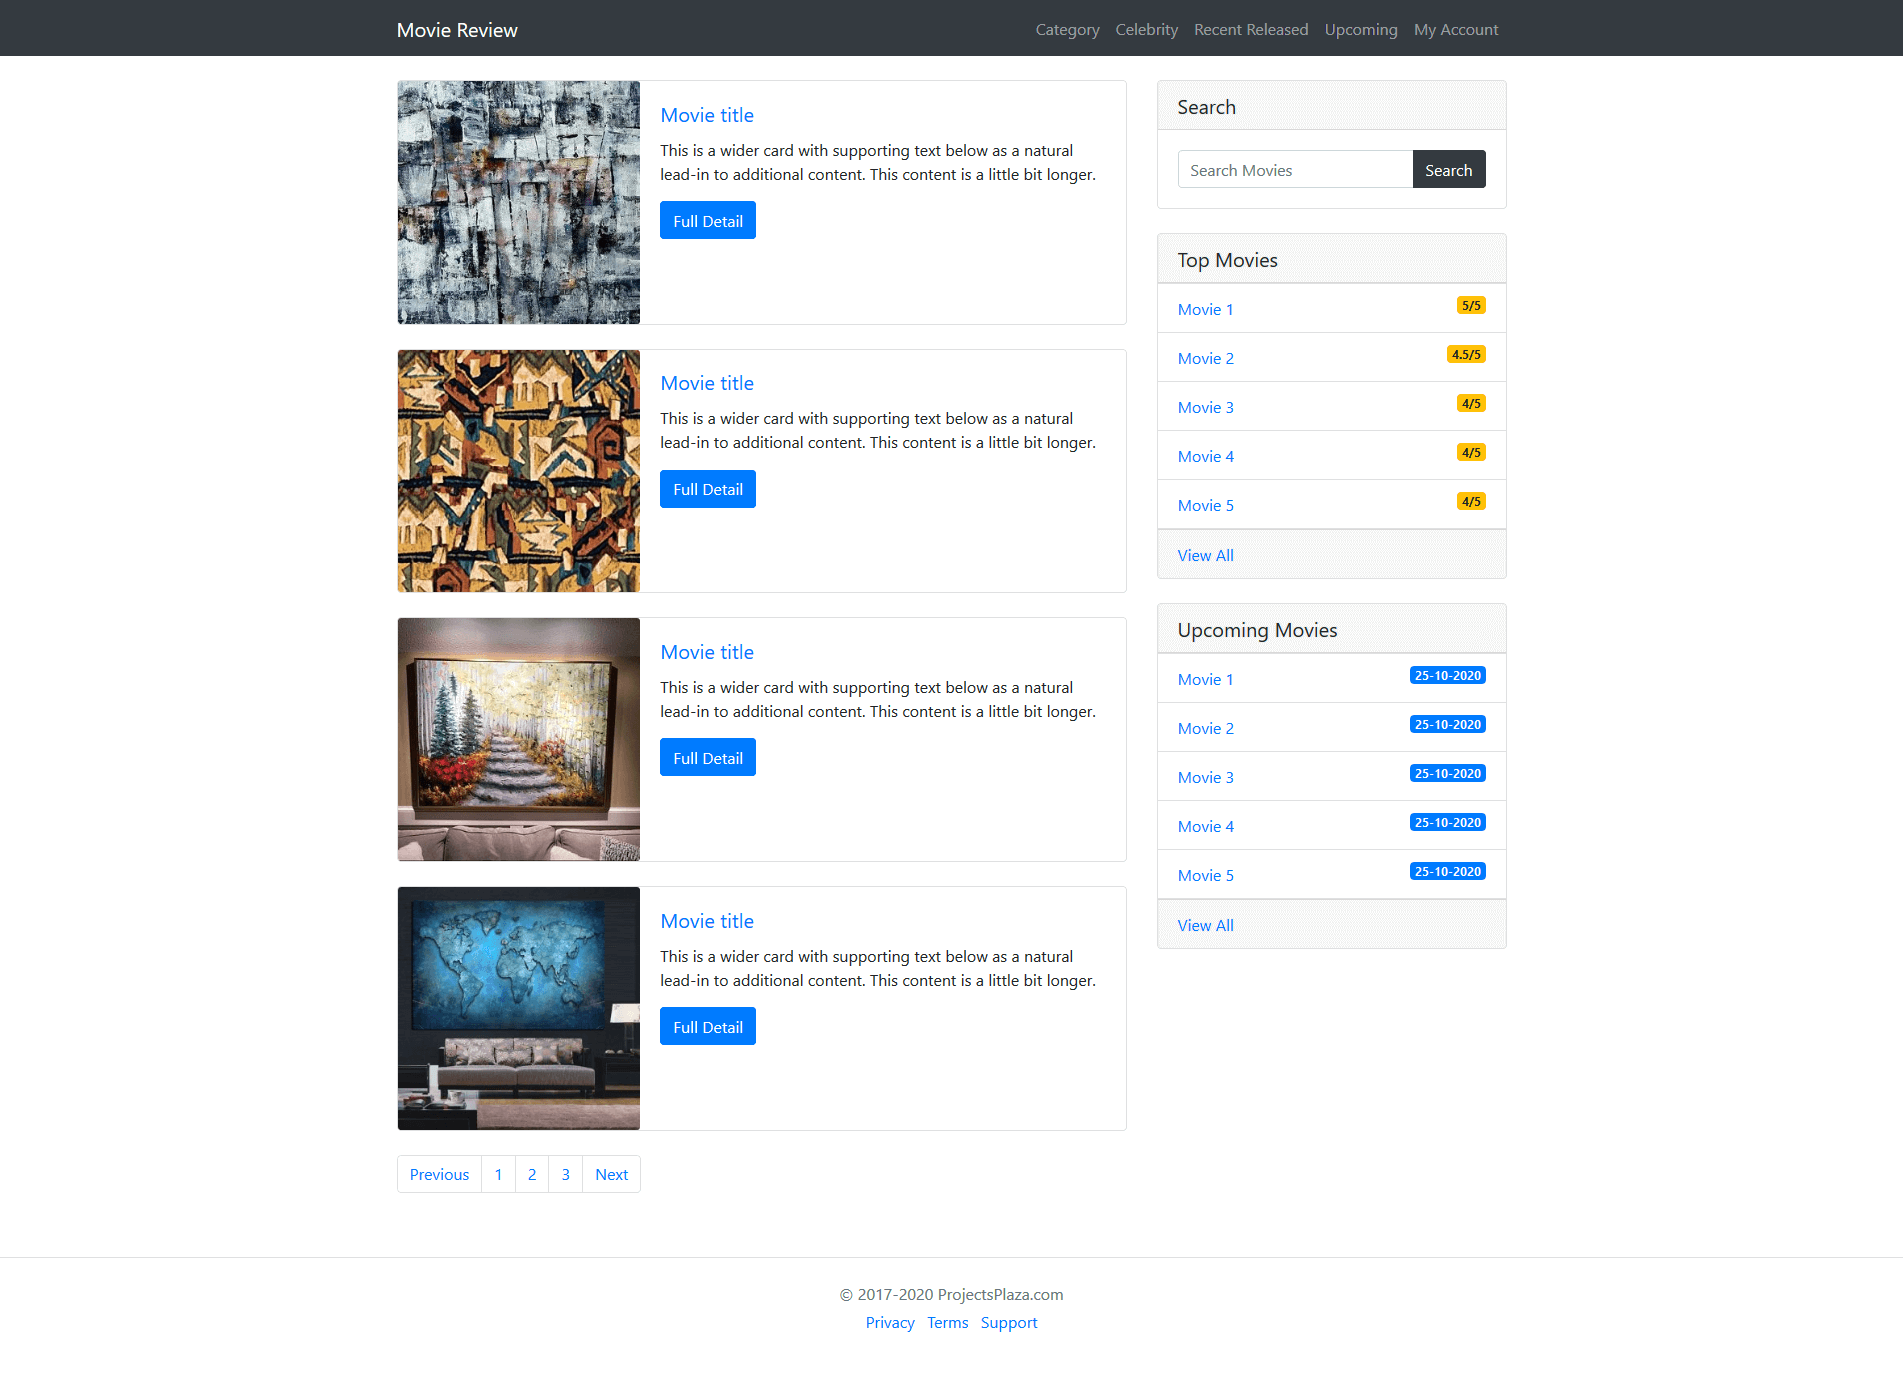1903x1382 pixels.
Task: Click the 5/5 rating badge
Action: (1470, 306)
